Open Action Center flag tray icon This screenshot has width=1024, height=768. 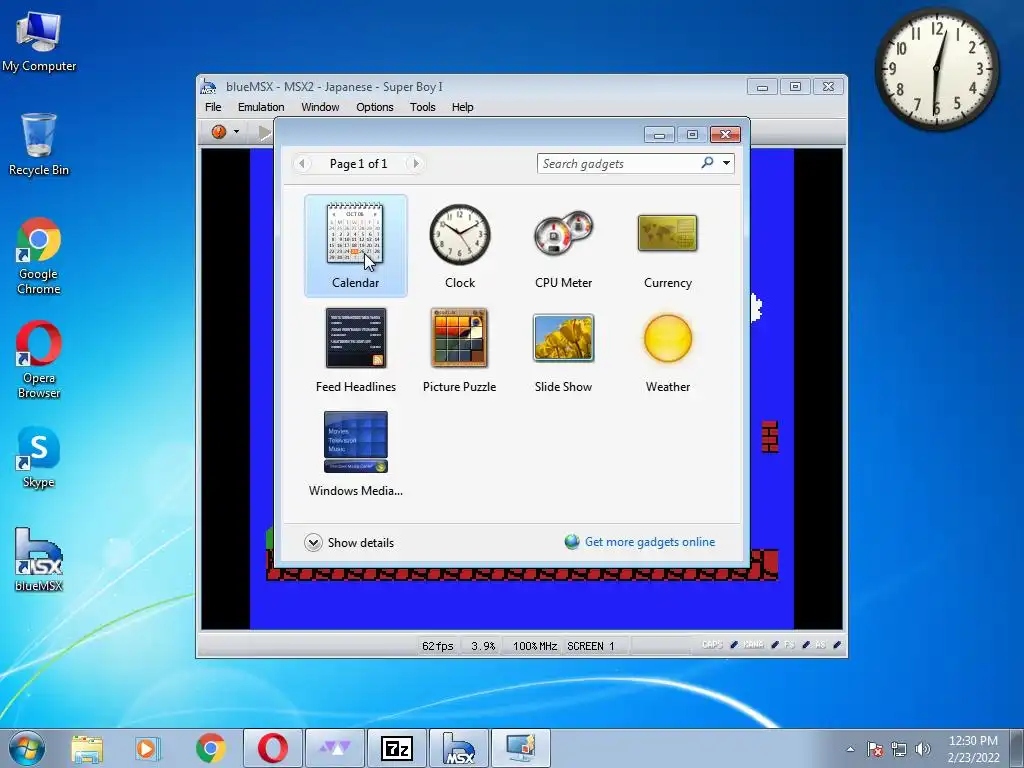pyautogui.click(x=875, y=749)
